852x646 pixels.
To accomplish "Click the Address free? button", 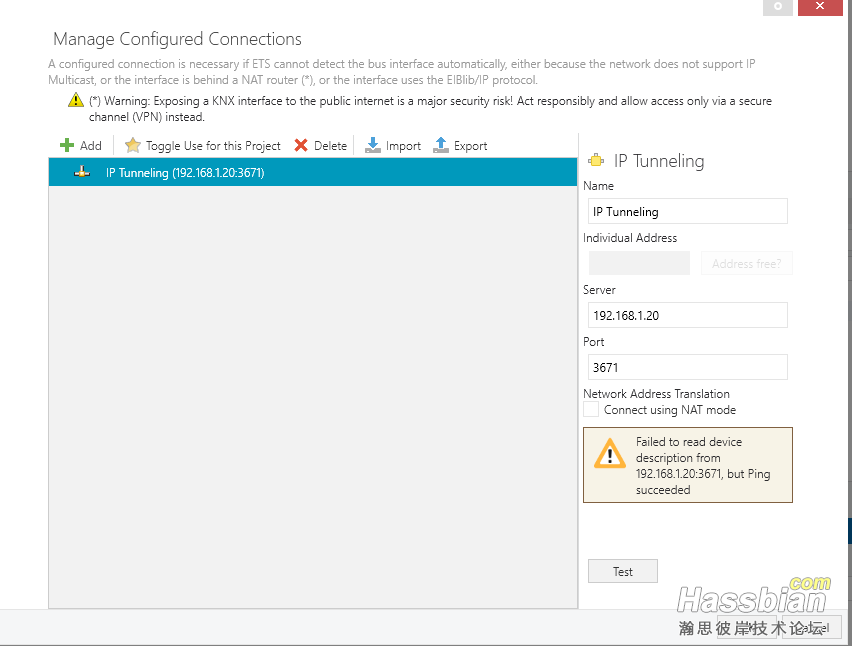I will pyautogui.click(x=746, y=264).
